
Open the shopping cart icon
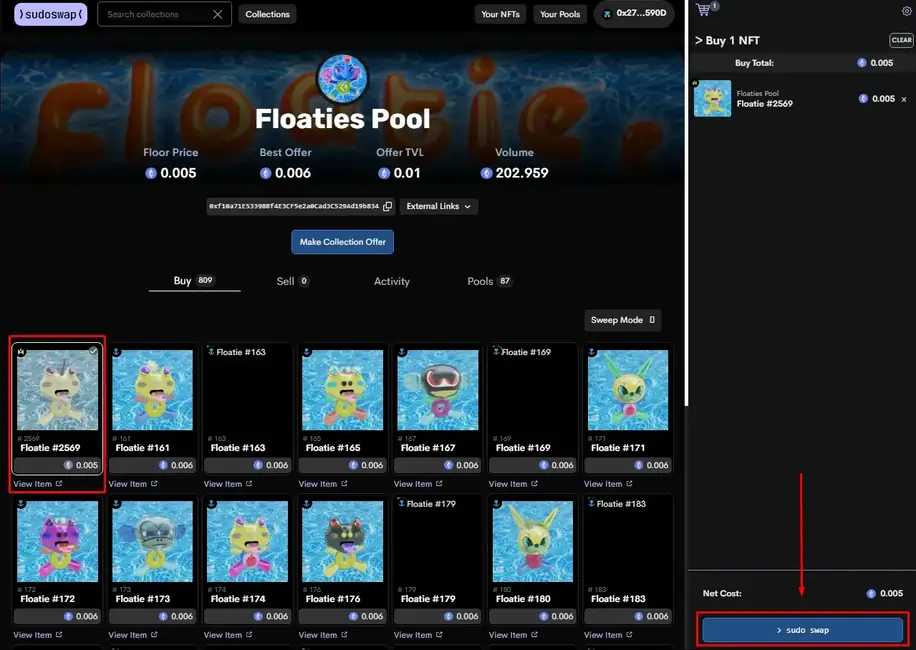pyautogui.click(x=705, y=9)
